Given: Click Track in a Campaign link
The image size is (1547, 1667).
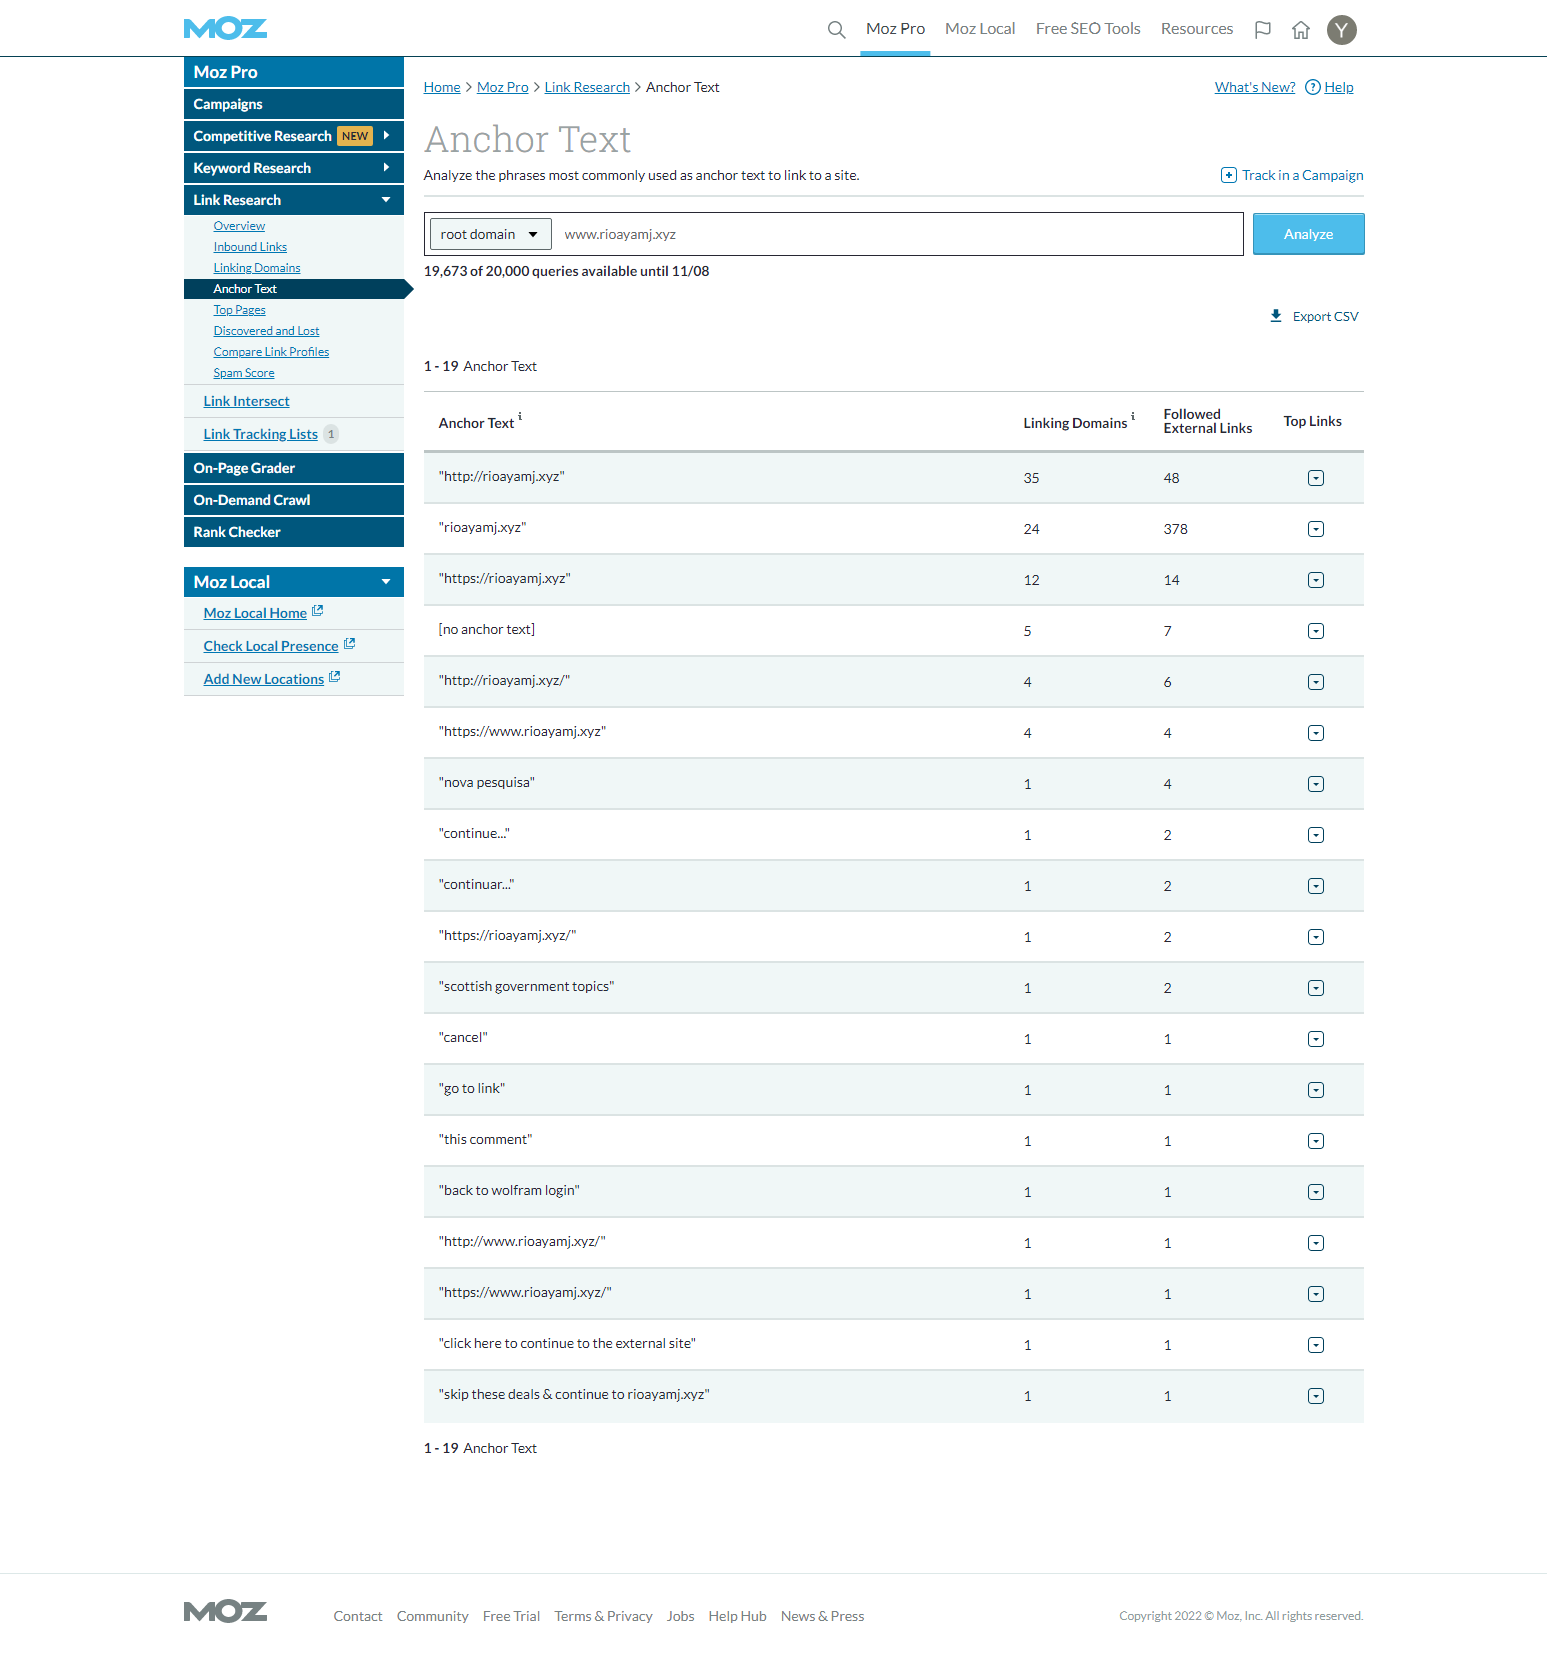Looking at the screenshot, I should pyautogui.click(x=1302, y=175).
